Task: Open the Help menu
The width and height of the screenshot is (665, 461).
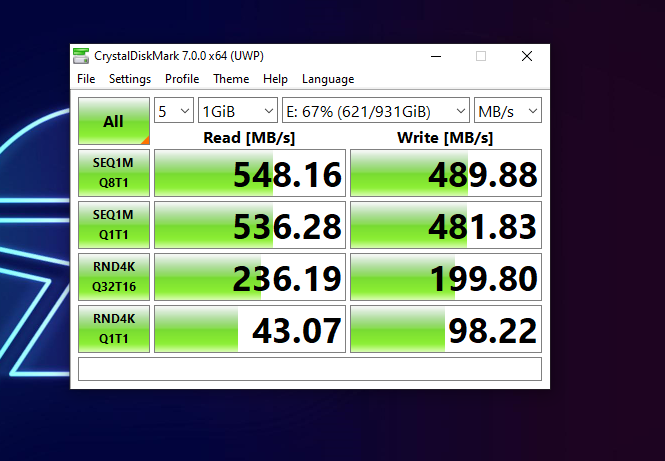Action: pos(275,79)
